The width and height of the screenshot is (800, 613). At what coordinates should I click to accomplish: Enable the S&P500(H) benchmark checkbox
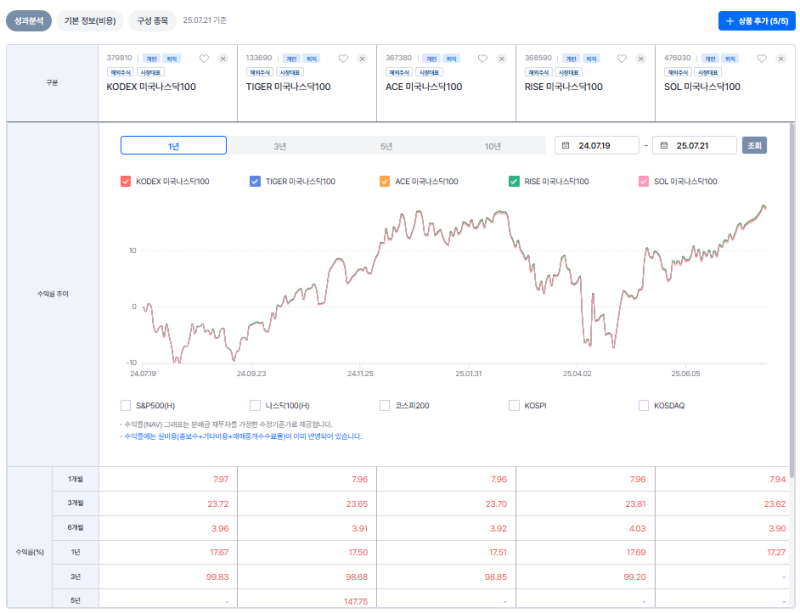pyautogui.click(x=125, y=405)
